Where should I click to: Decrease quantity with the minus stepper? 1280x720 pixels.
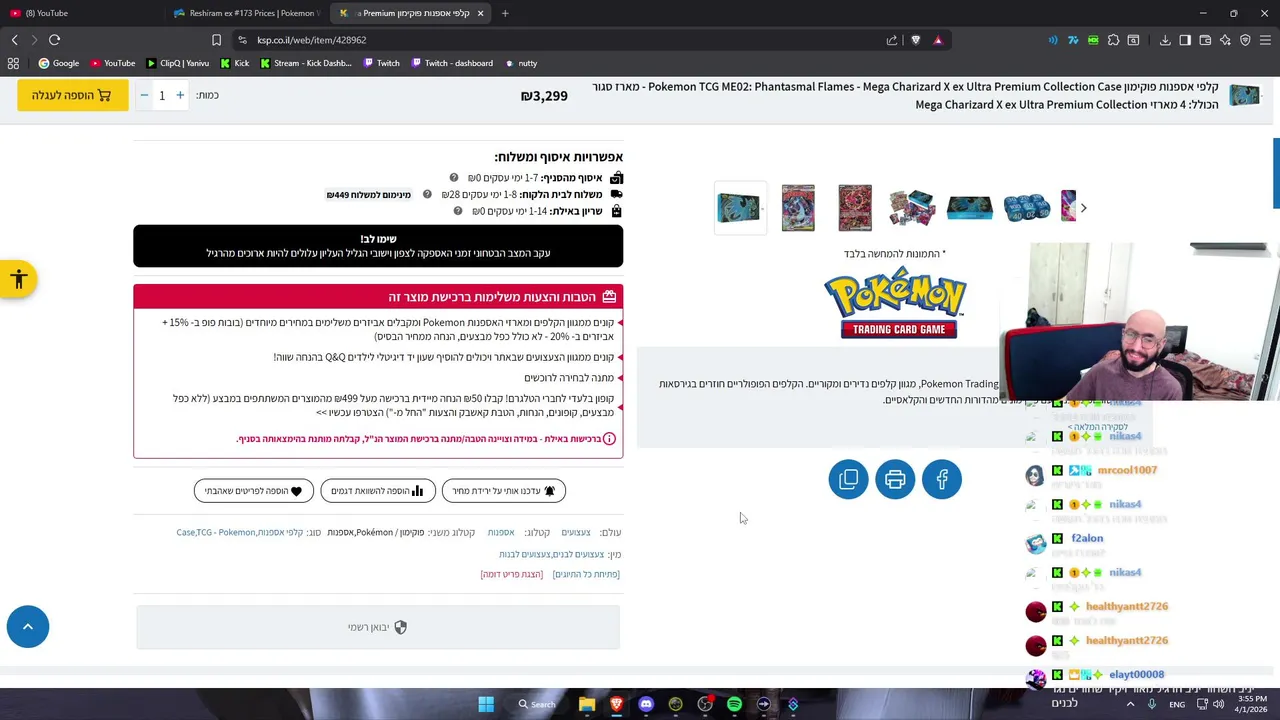[144, 95]
